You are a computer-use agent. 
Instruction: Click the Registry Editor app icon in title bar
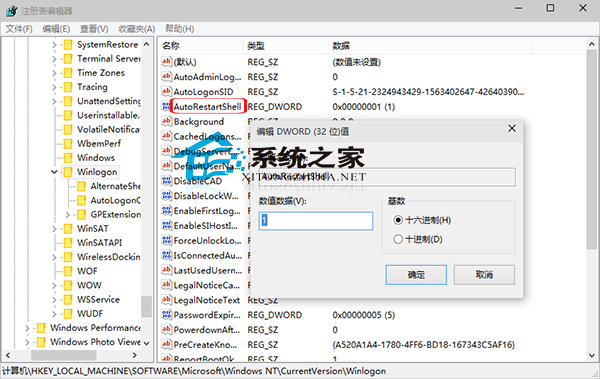pyautogui.click(x=12, y=10)
